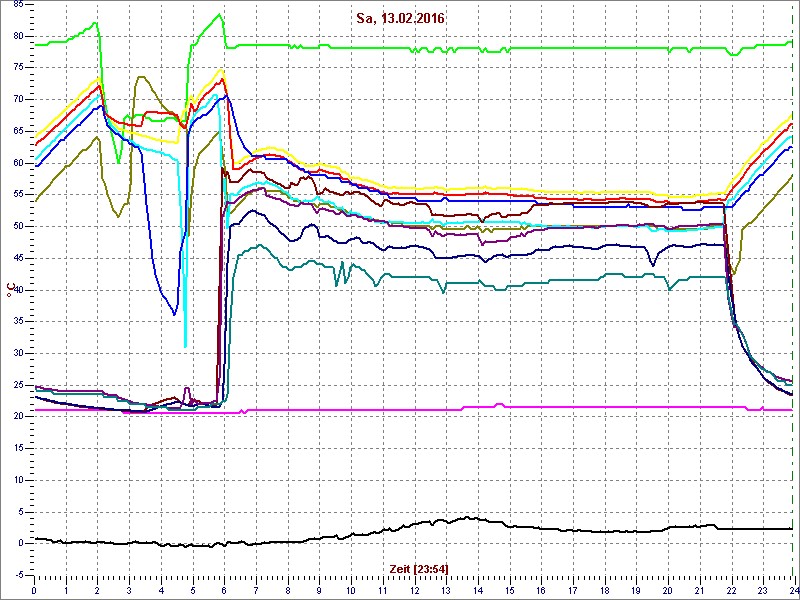Click the "55" value on the temperature axis
Viewport: 800px width, 600px height.
(x=18, y=195)
